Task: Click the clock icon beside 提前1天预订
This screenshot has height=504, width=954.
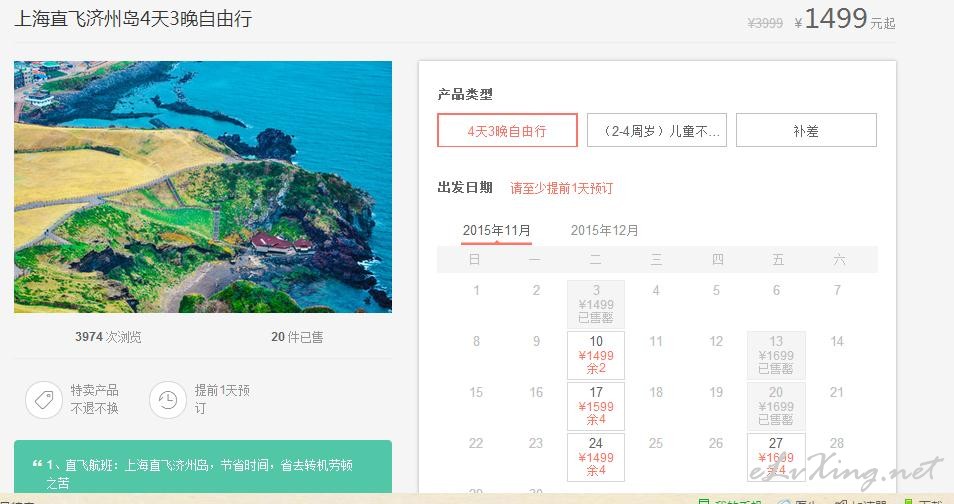Action: tap(167, 400)
